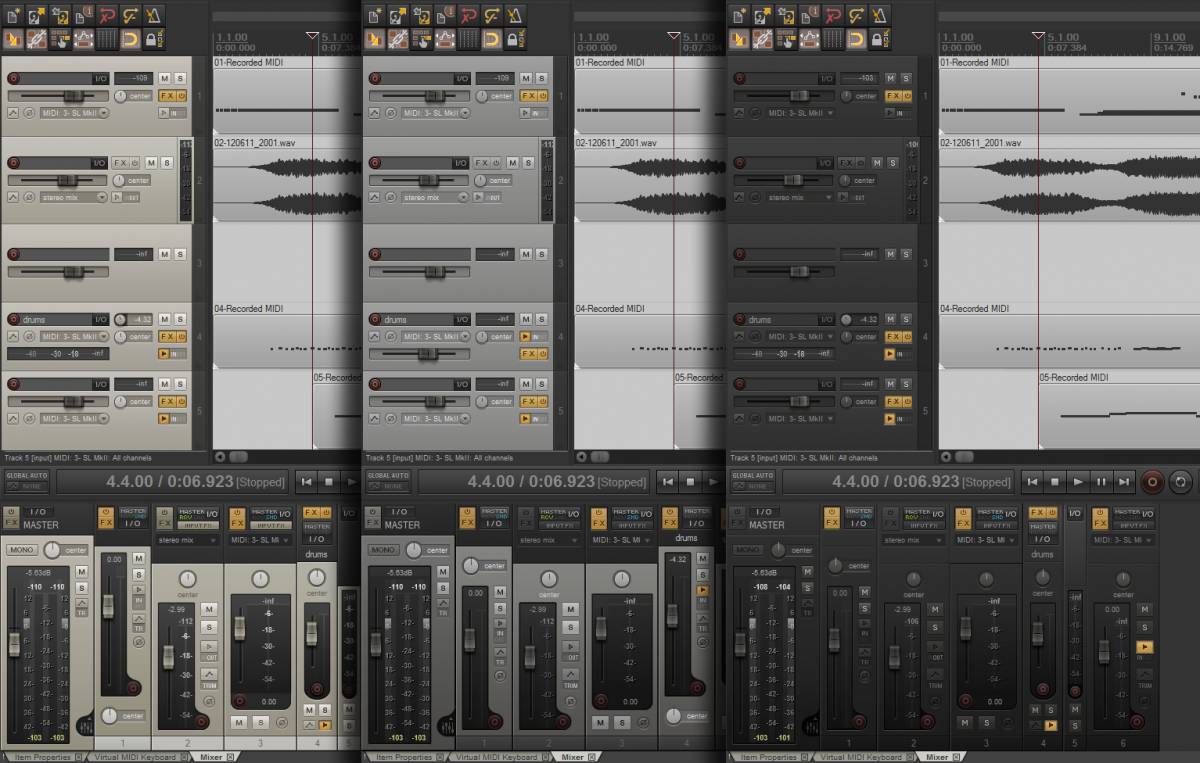1200x763 pixels.
Task: Click the grid lines icon in the dark-themed toolbar
Action: point(832,39)
